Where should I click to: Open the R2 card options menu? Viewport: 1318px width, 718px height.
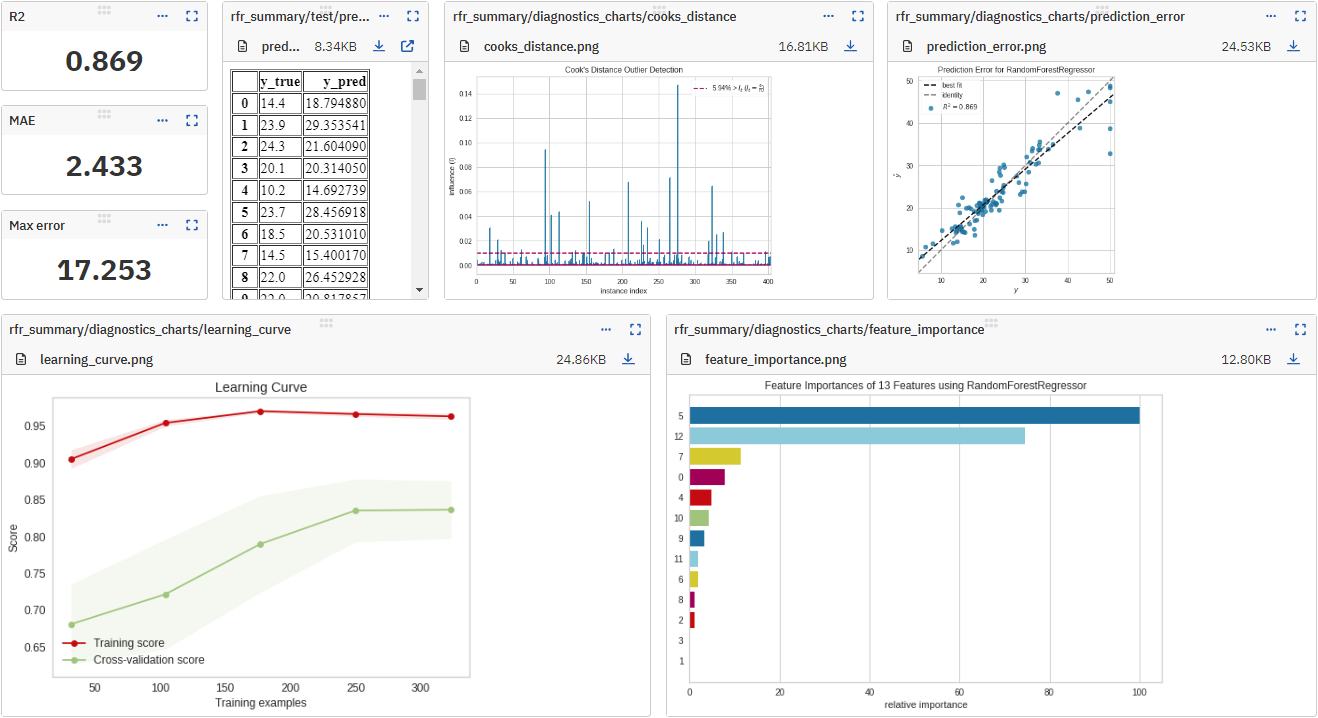162,16
